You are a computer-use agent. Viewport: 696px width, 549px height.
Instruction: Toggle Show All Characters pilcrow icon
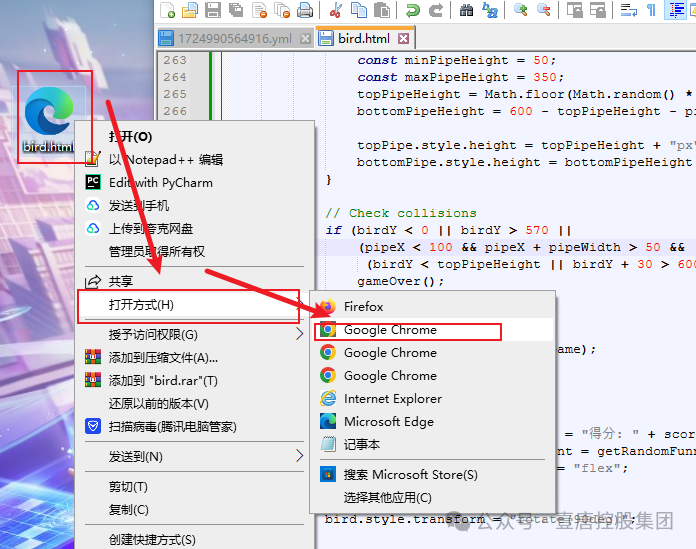tap(651, 9)
